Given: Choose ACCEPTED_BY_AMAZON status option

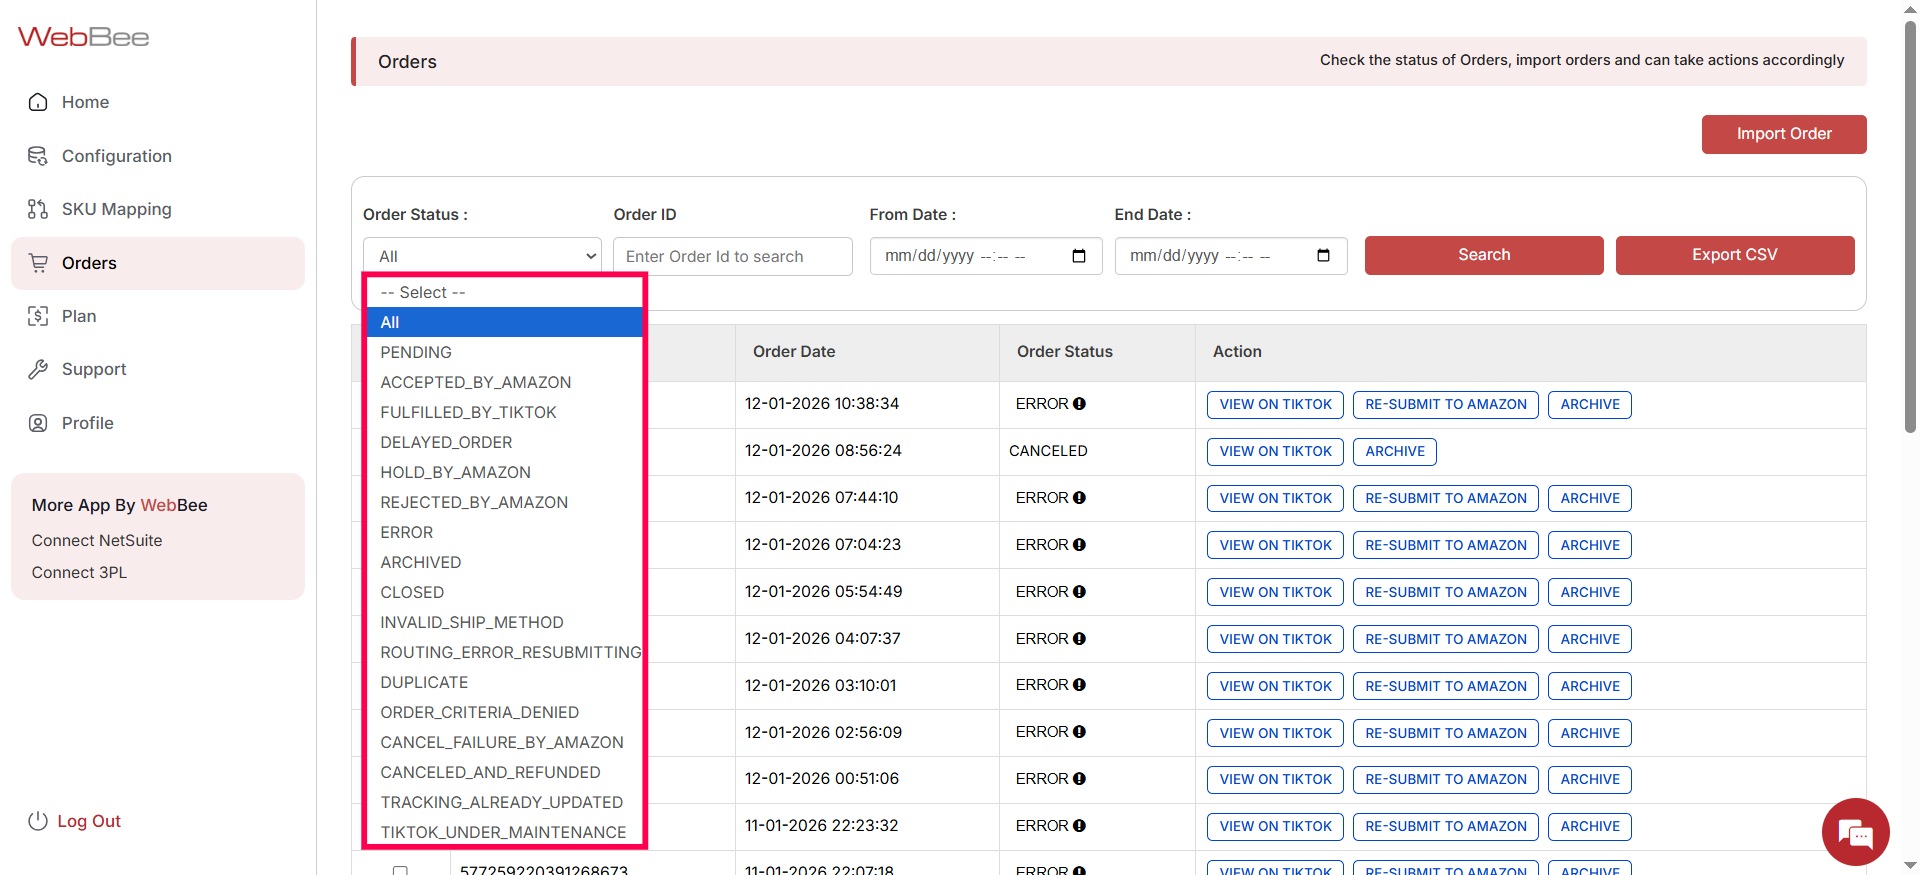Looking at the screenshot, I should (x=475, y=382).
